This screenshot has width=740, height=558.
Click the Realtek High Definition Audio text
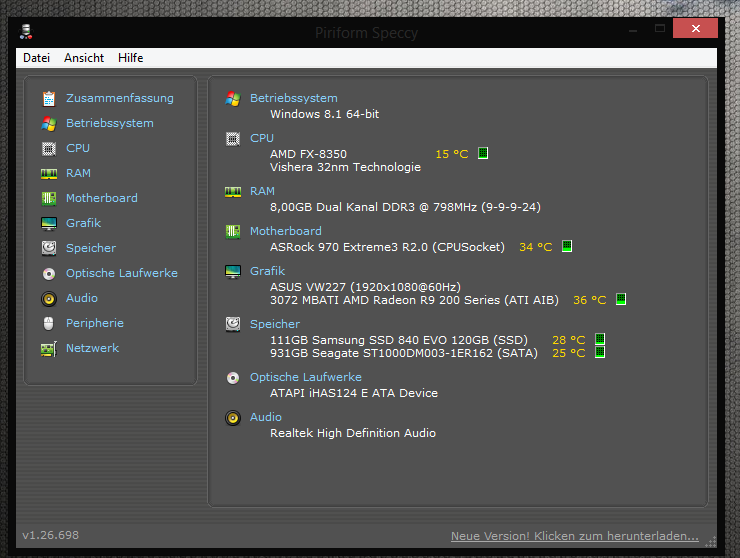(x=353, y=433)
